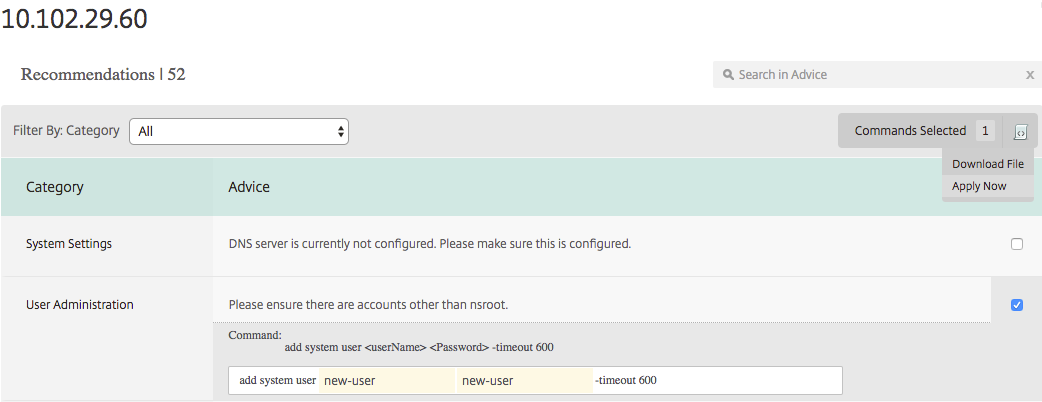
Task: Click the selected commands count badge
Action: 985,131
